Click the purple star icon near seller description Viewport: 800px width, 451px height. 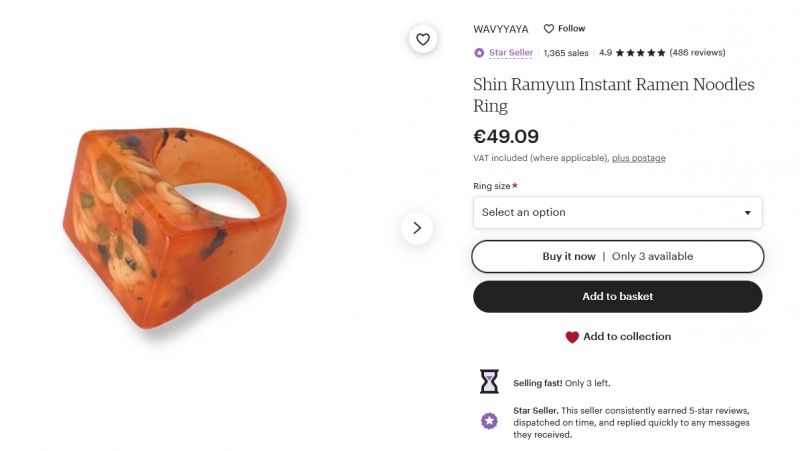[x=489, y=421]
